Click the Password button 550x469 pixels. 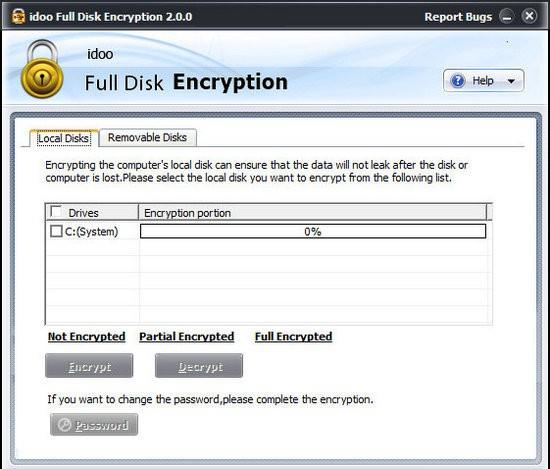94,425
